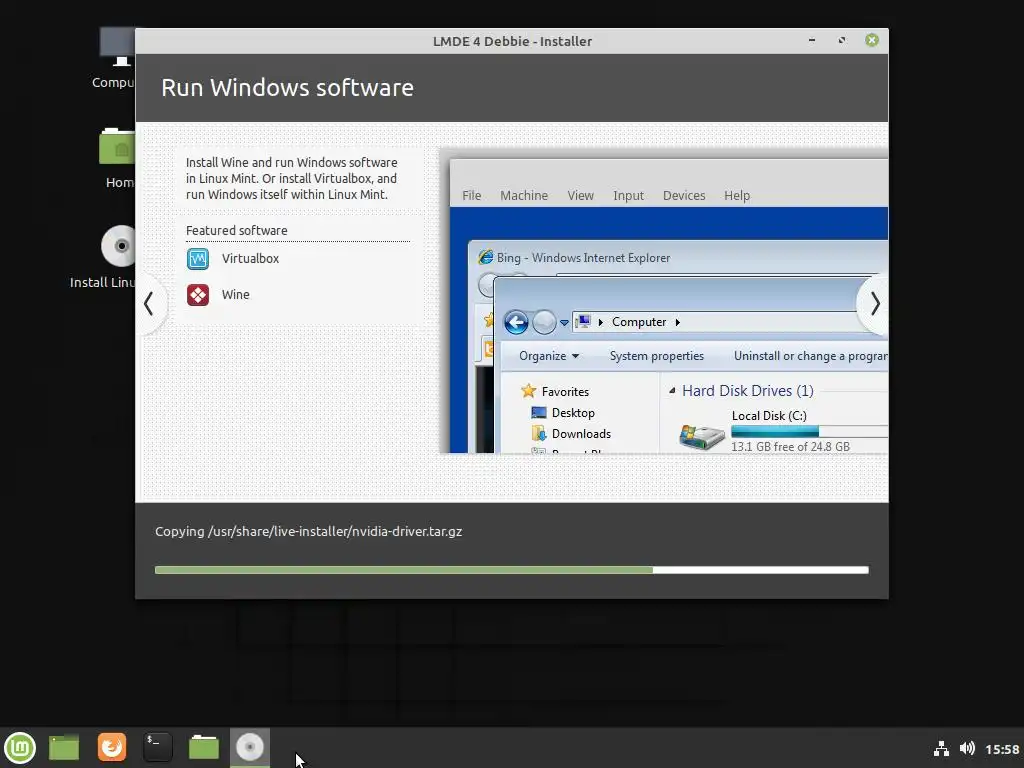Show desktop via green taskbar folder icon
Viewport: 1024px width, 768px height.
point(64,748)
